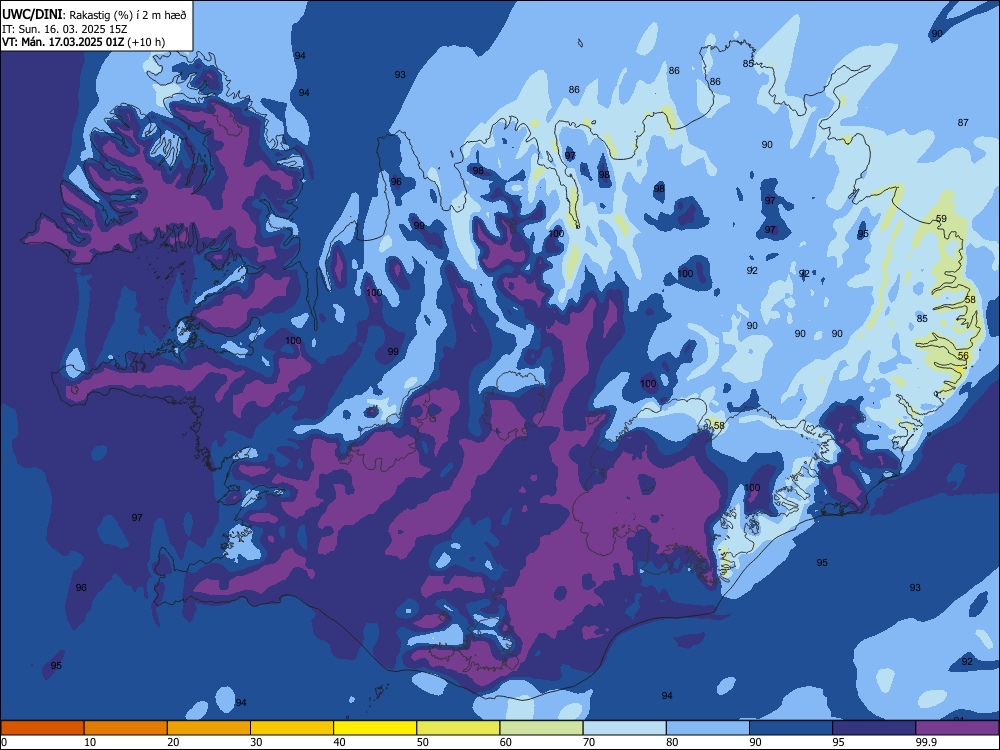The width and height of the screenshot is (1000, 750).
Task: Select the purple above-99.9 legend swatch
Action: 957,728
